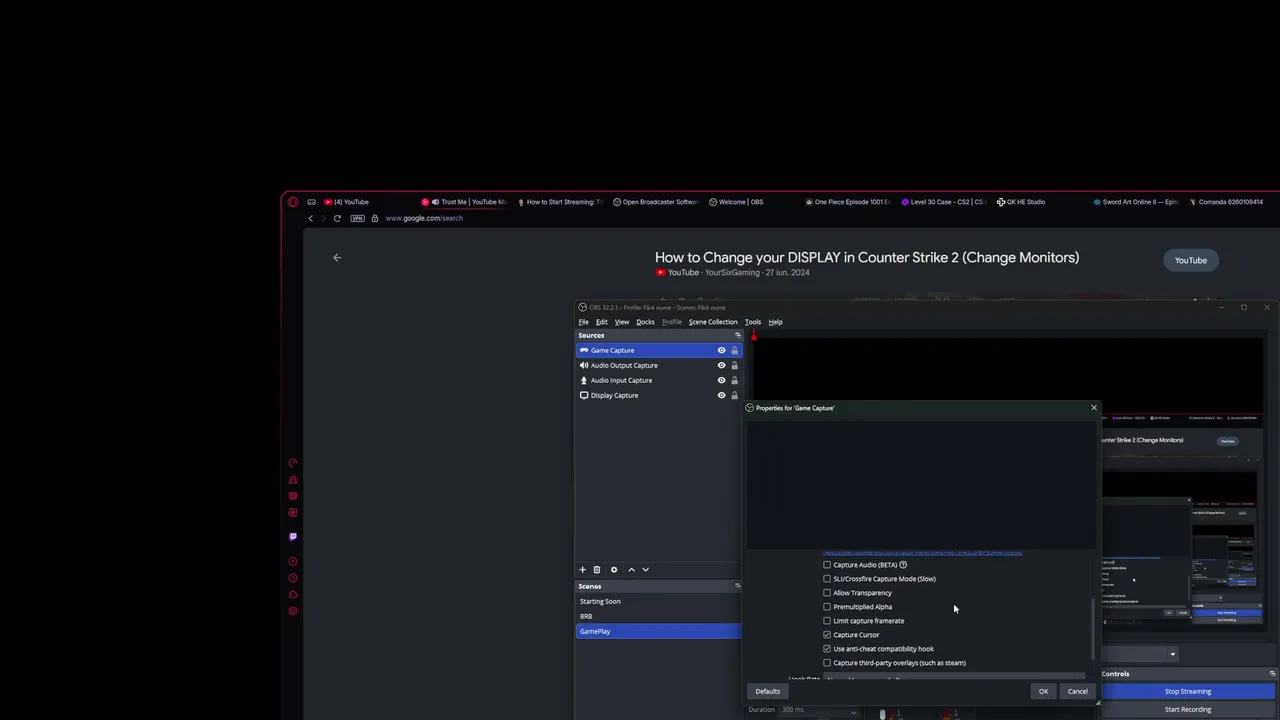The width and height of the screenshot is (1280, 720).
Task: Click the Defaults button
Action: [x=768, y=692]
